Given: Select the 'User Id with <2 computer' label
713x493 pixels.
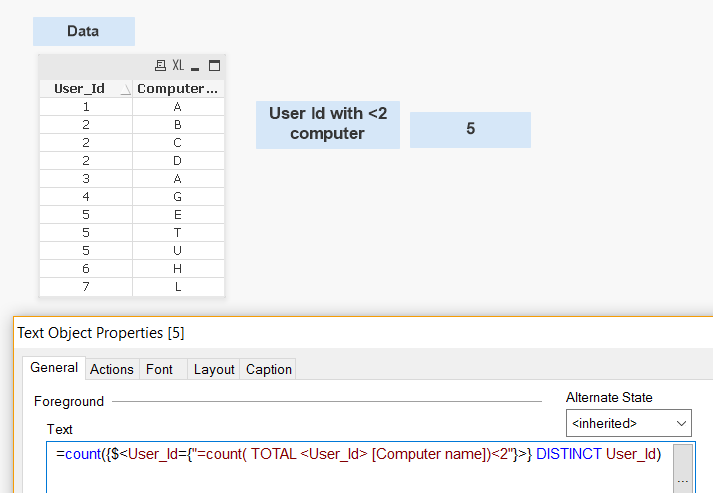Looking at the screenshot, I should [x=328, y=124].
